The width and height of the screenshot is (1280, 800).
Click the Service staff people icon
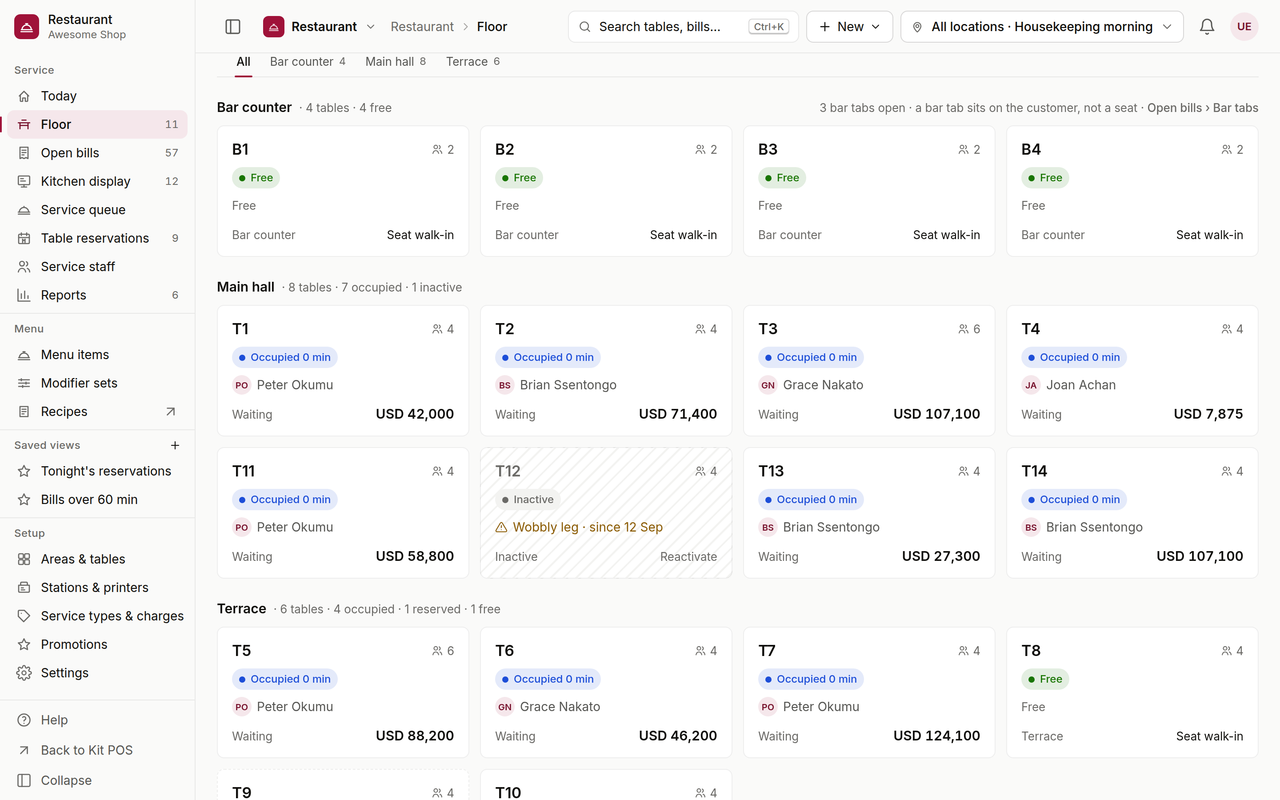click(24, 267)
